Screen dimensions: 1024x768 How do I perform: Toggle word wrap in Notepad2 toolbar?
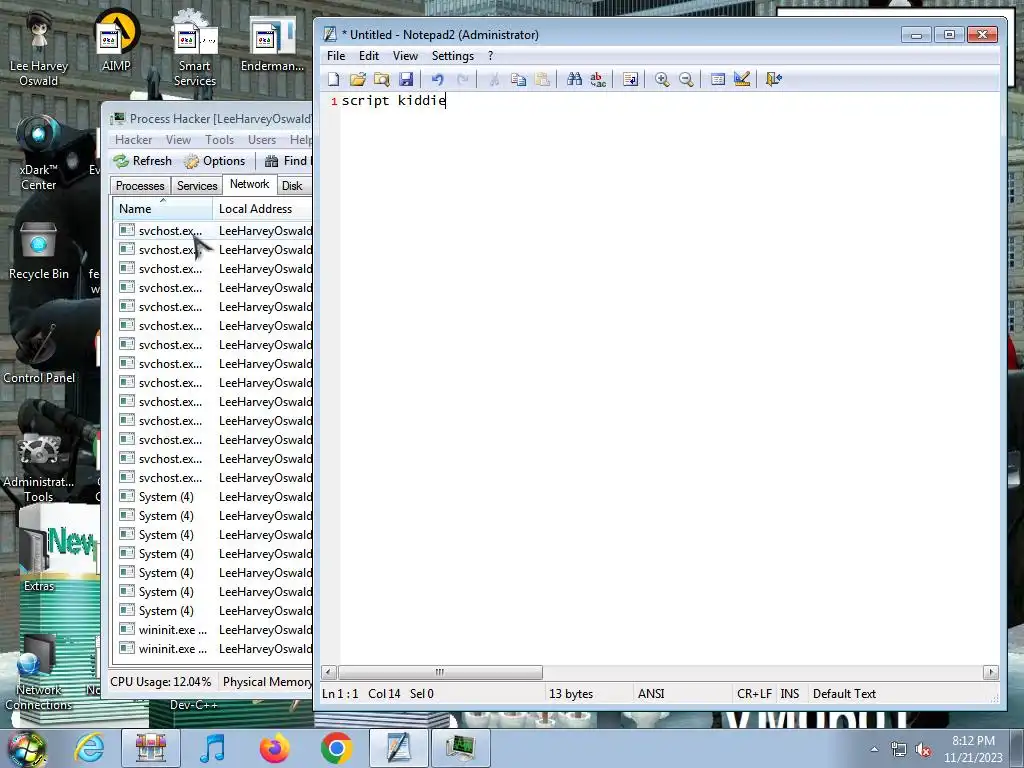(630, 79)
